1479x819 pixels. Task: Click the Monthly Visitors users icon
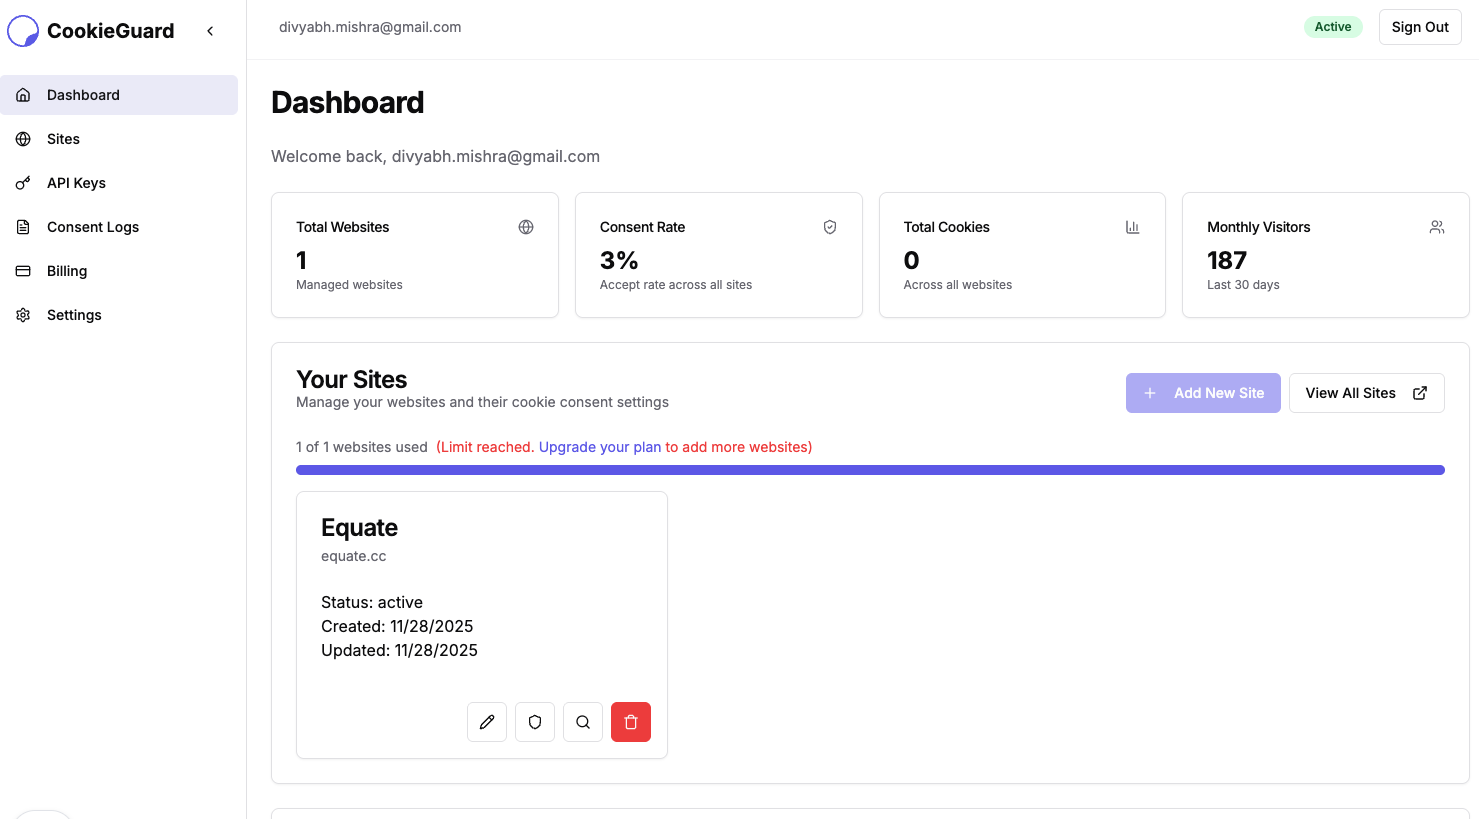coord(1437,227)
